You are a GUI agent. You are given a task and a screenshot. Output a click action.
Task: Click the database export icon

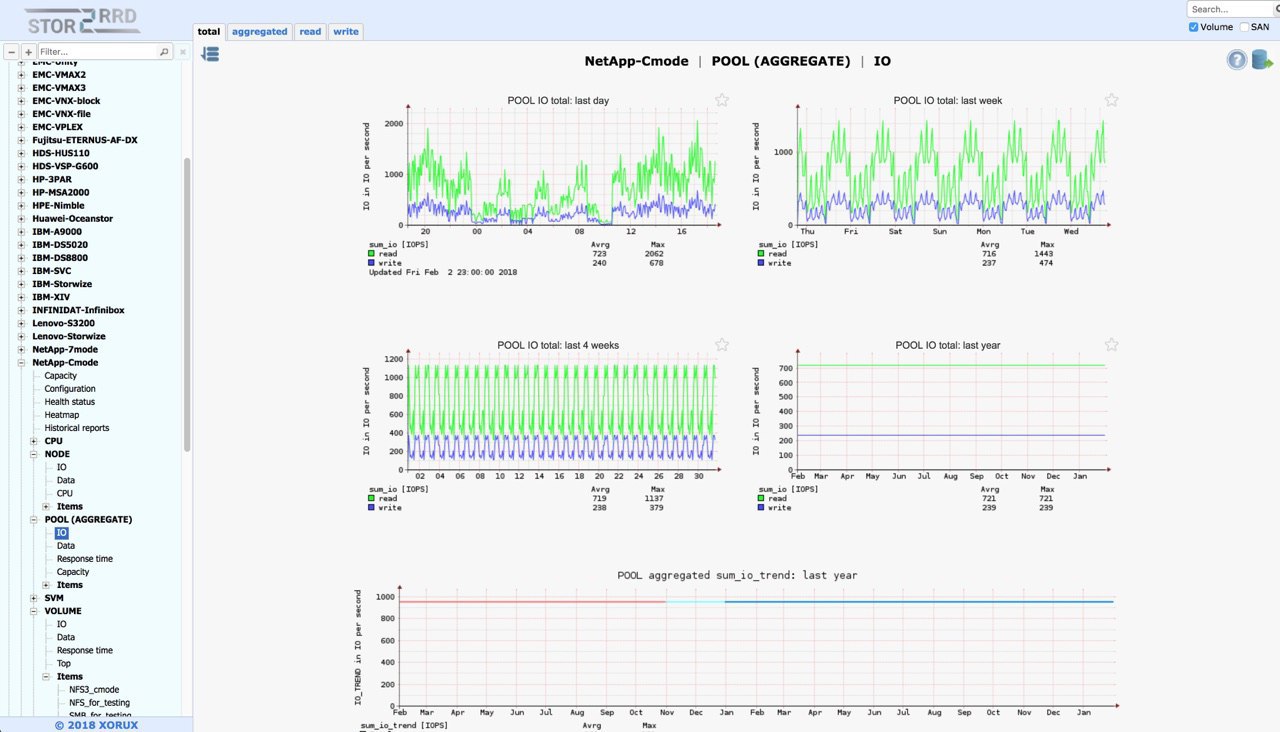[x=1261, y=60]
